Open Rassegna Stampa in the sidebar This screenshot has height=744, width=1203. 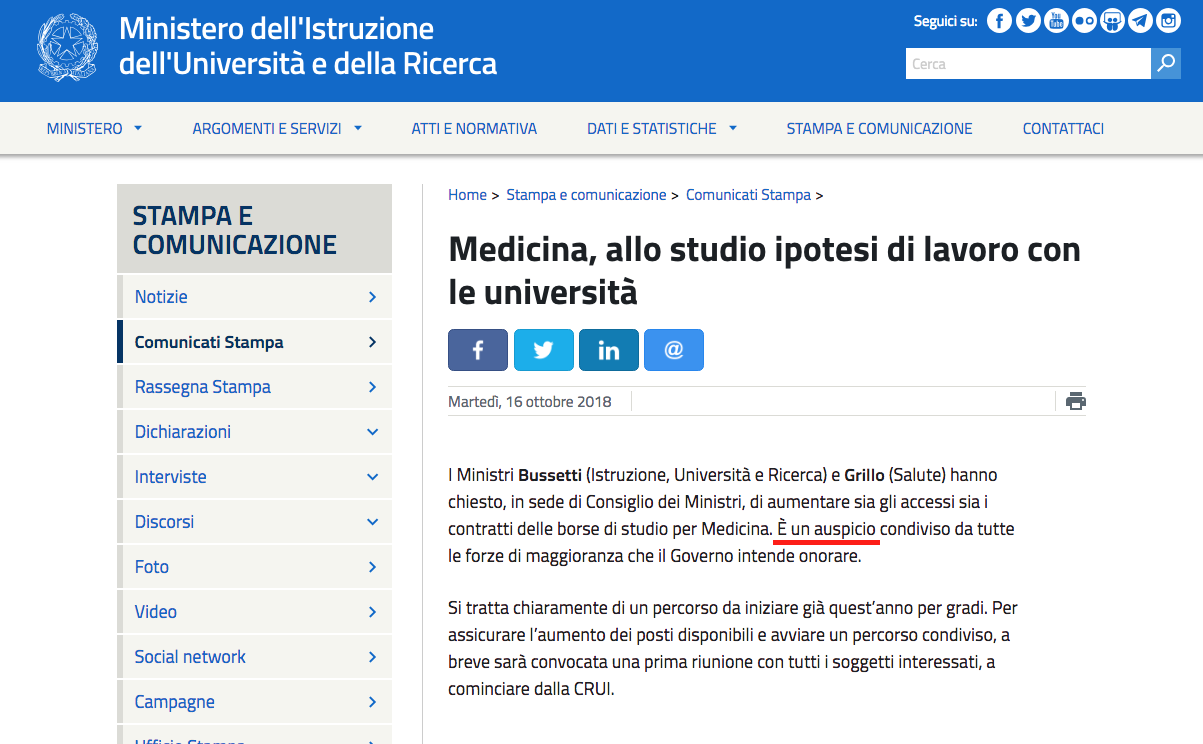tap(203, 387)
